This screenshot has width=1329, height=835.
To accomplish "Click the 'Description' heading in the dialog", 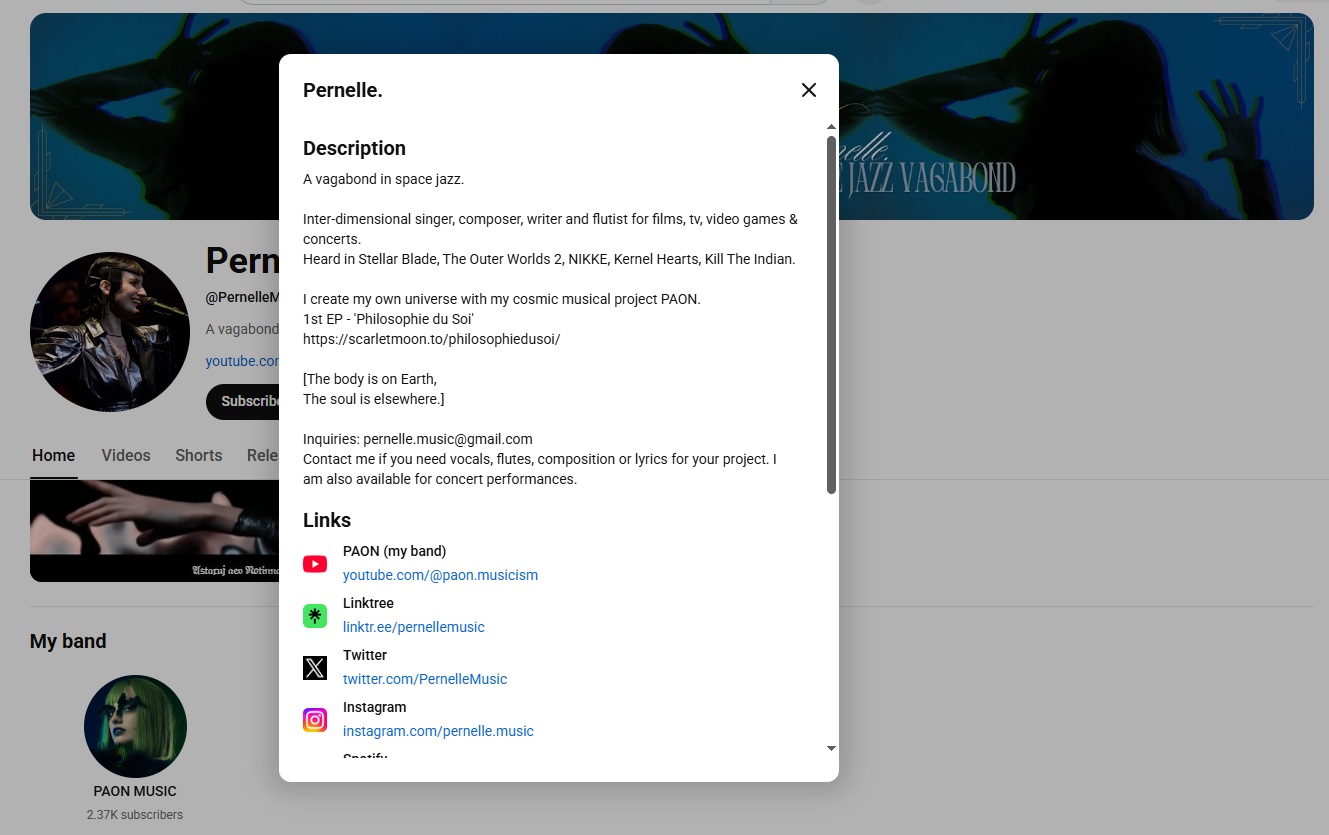I will point(354,148).
